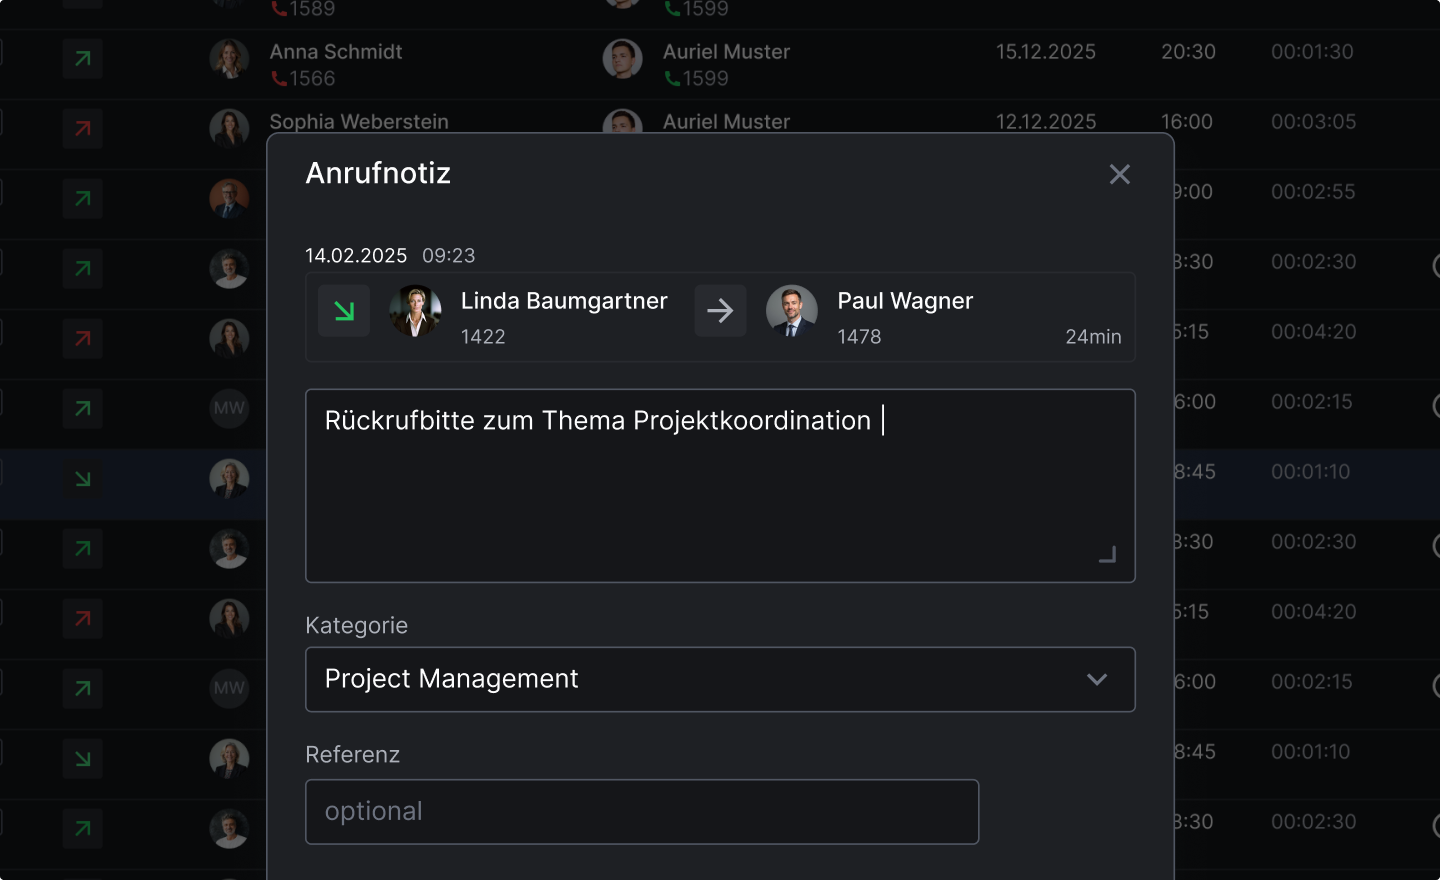Viewport: 1440px width, 880px height.
Task: Click Anna Schmidt name in call list
Action: (336, 52)
